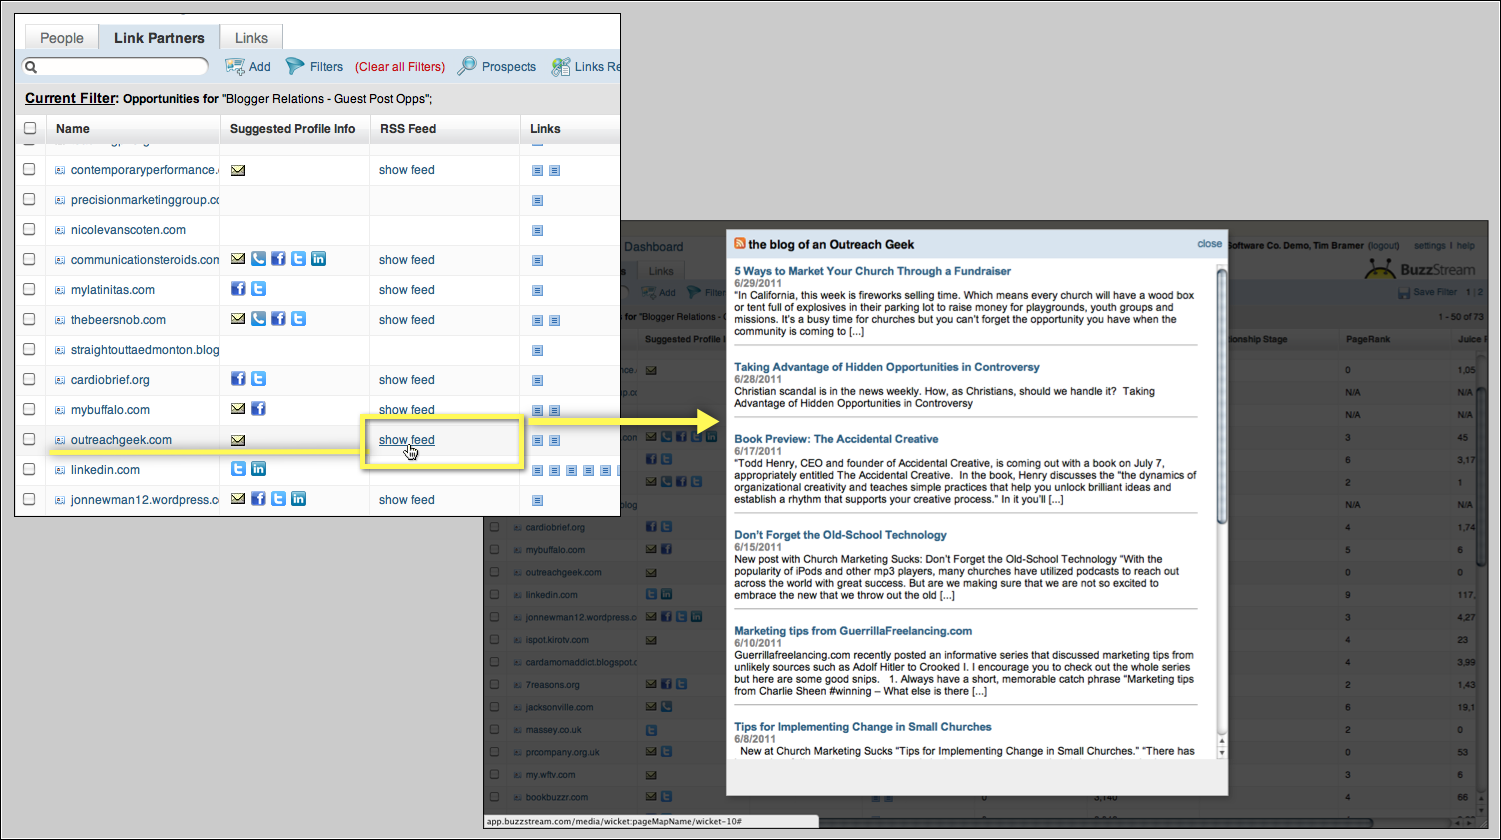Click Facebook icon in mybuffalo.com row
The height and width of the screenshot is (840, 1501).
[x=258, y=409]
